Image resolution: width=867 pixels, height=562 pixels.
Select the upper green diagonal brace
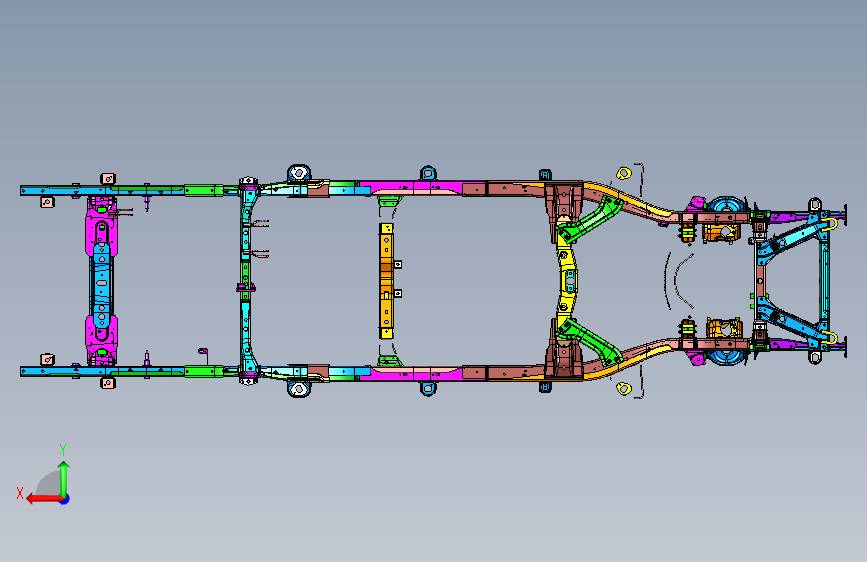tap(591, 221)
